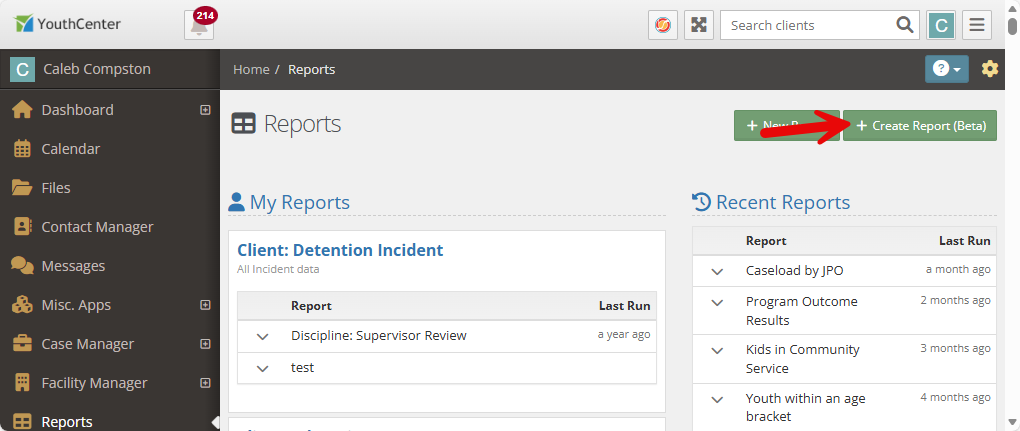The width and height of the screenshot is (1020, 431).
Task: Expand the Facility Manager sidebar submenu
Action: (x=205, y=383)
